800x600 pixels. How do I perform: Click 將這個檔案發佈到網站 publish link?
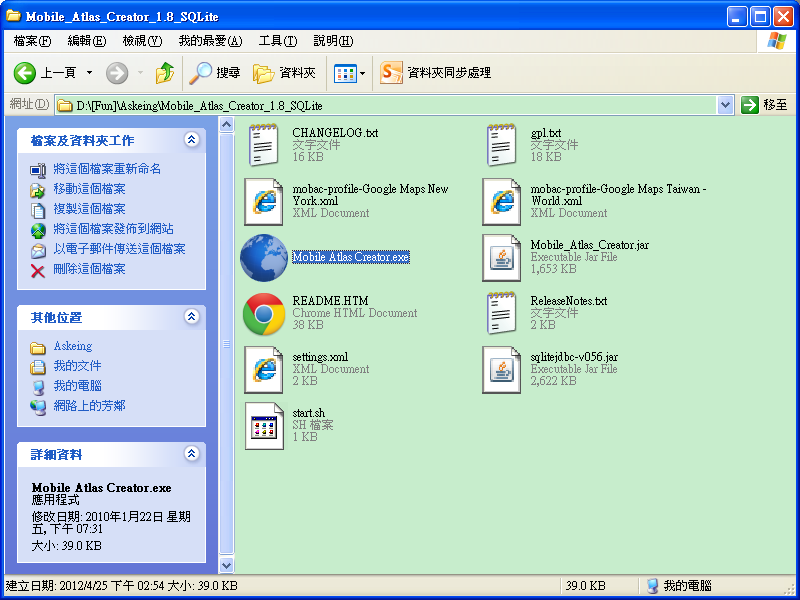click(113, 229)
